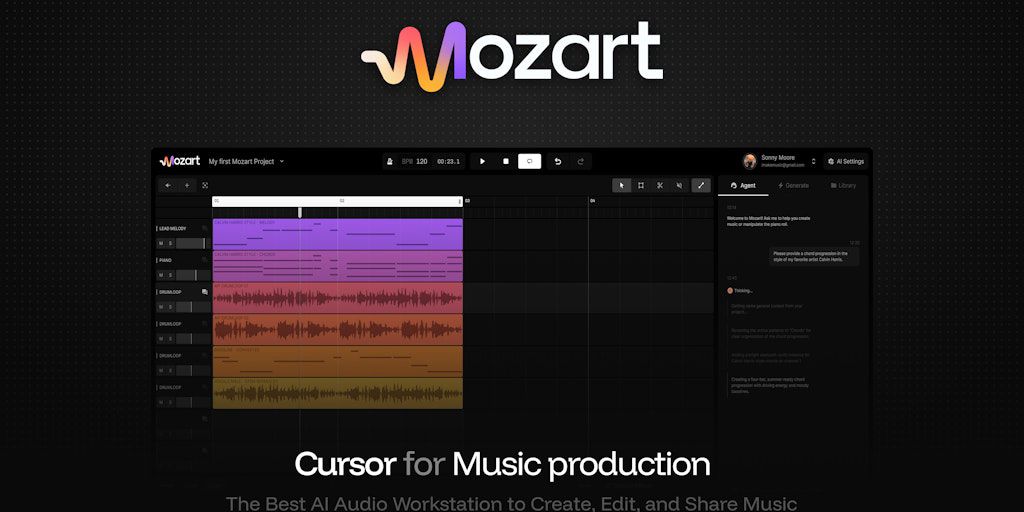Viewport: 1024px width, 512px height.
Task: Mute the Lead Melody track
Action: 161,244
